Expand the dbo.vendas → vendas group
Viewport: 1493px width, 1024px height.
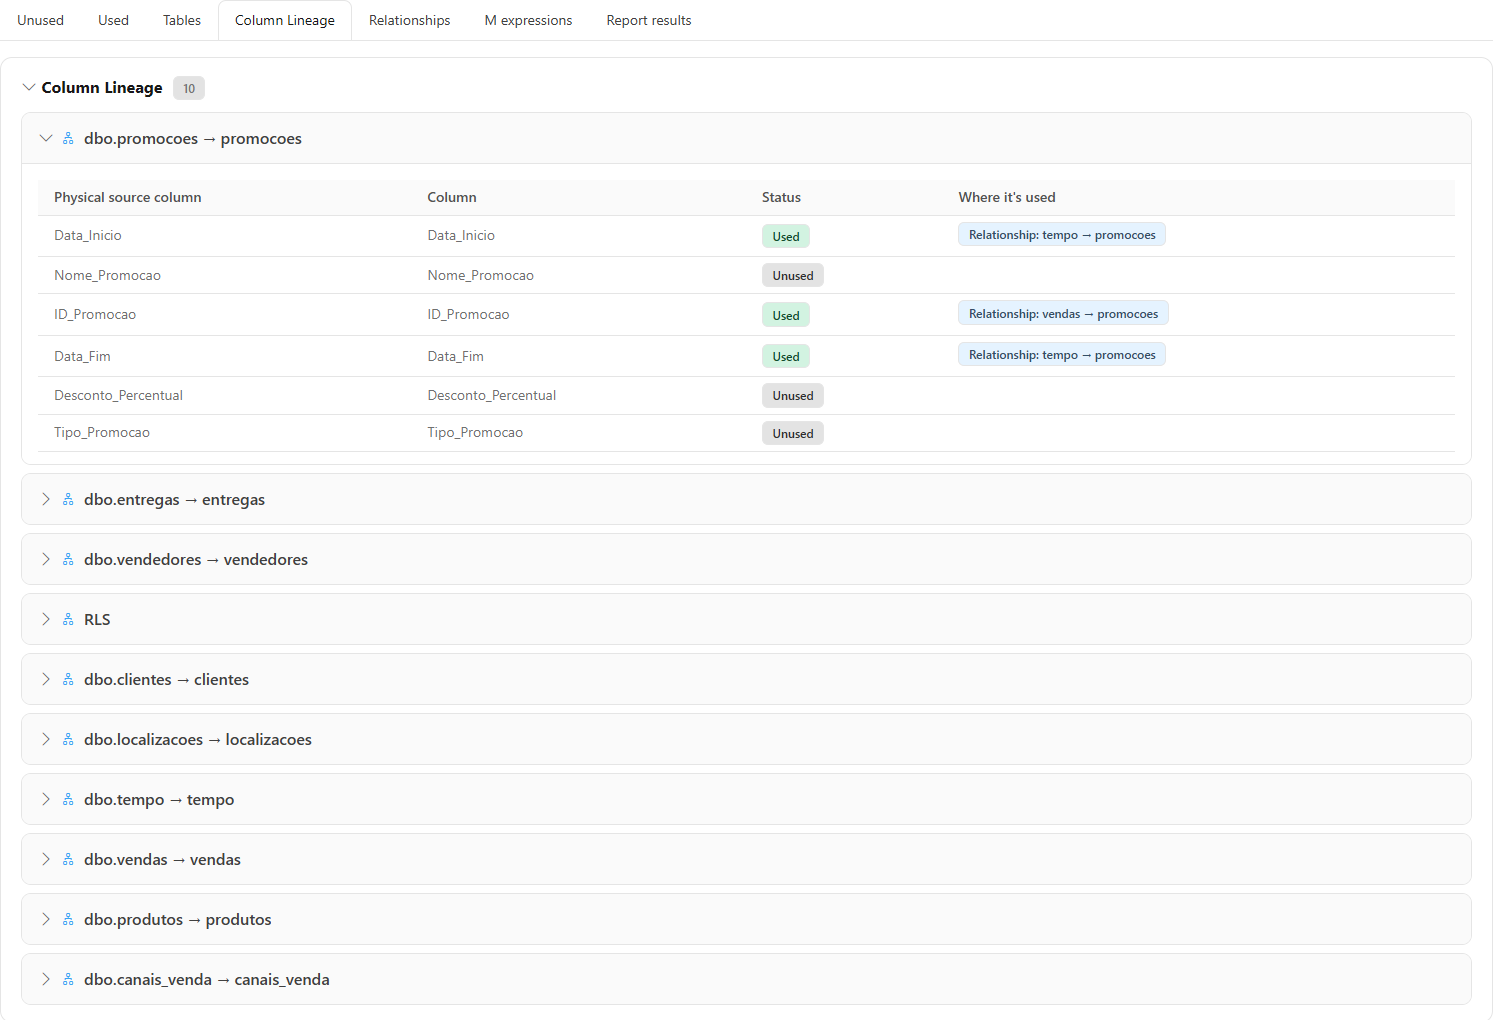coord(46,860)
